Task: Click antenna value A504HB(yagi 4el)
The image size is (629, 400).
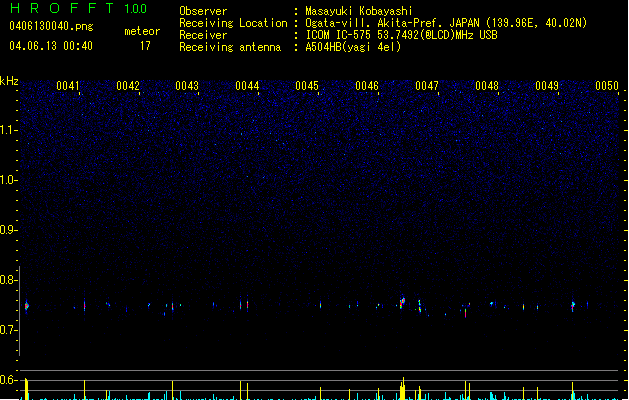Action: coord(353,47)
